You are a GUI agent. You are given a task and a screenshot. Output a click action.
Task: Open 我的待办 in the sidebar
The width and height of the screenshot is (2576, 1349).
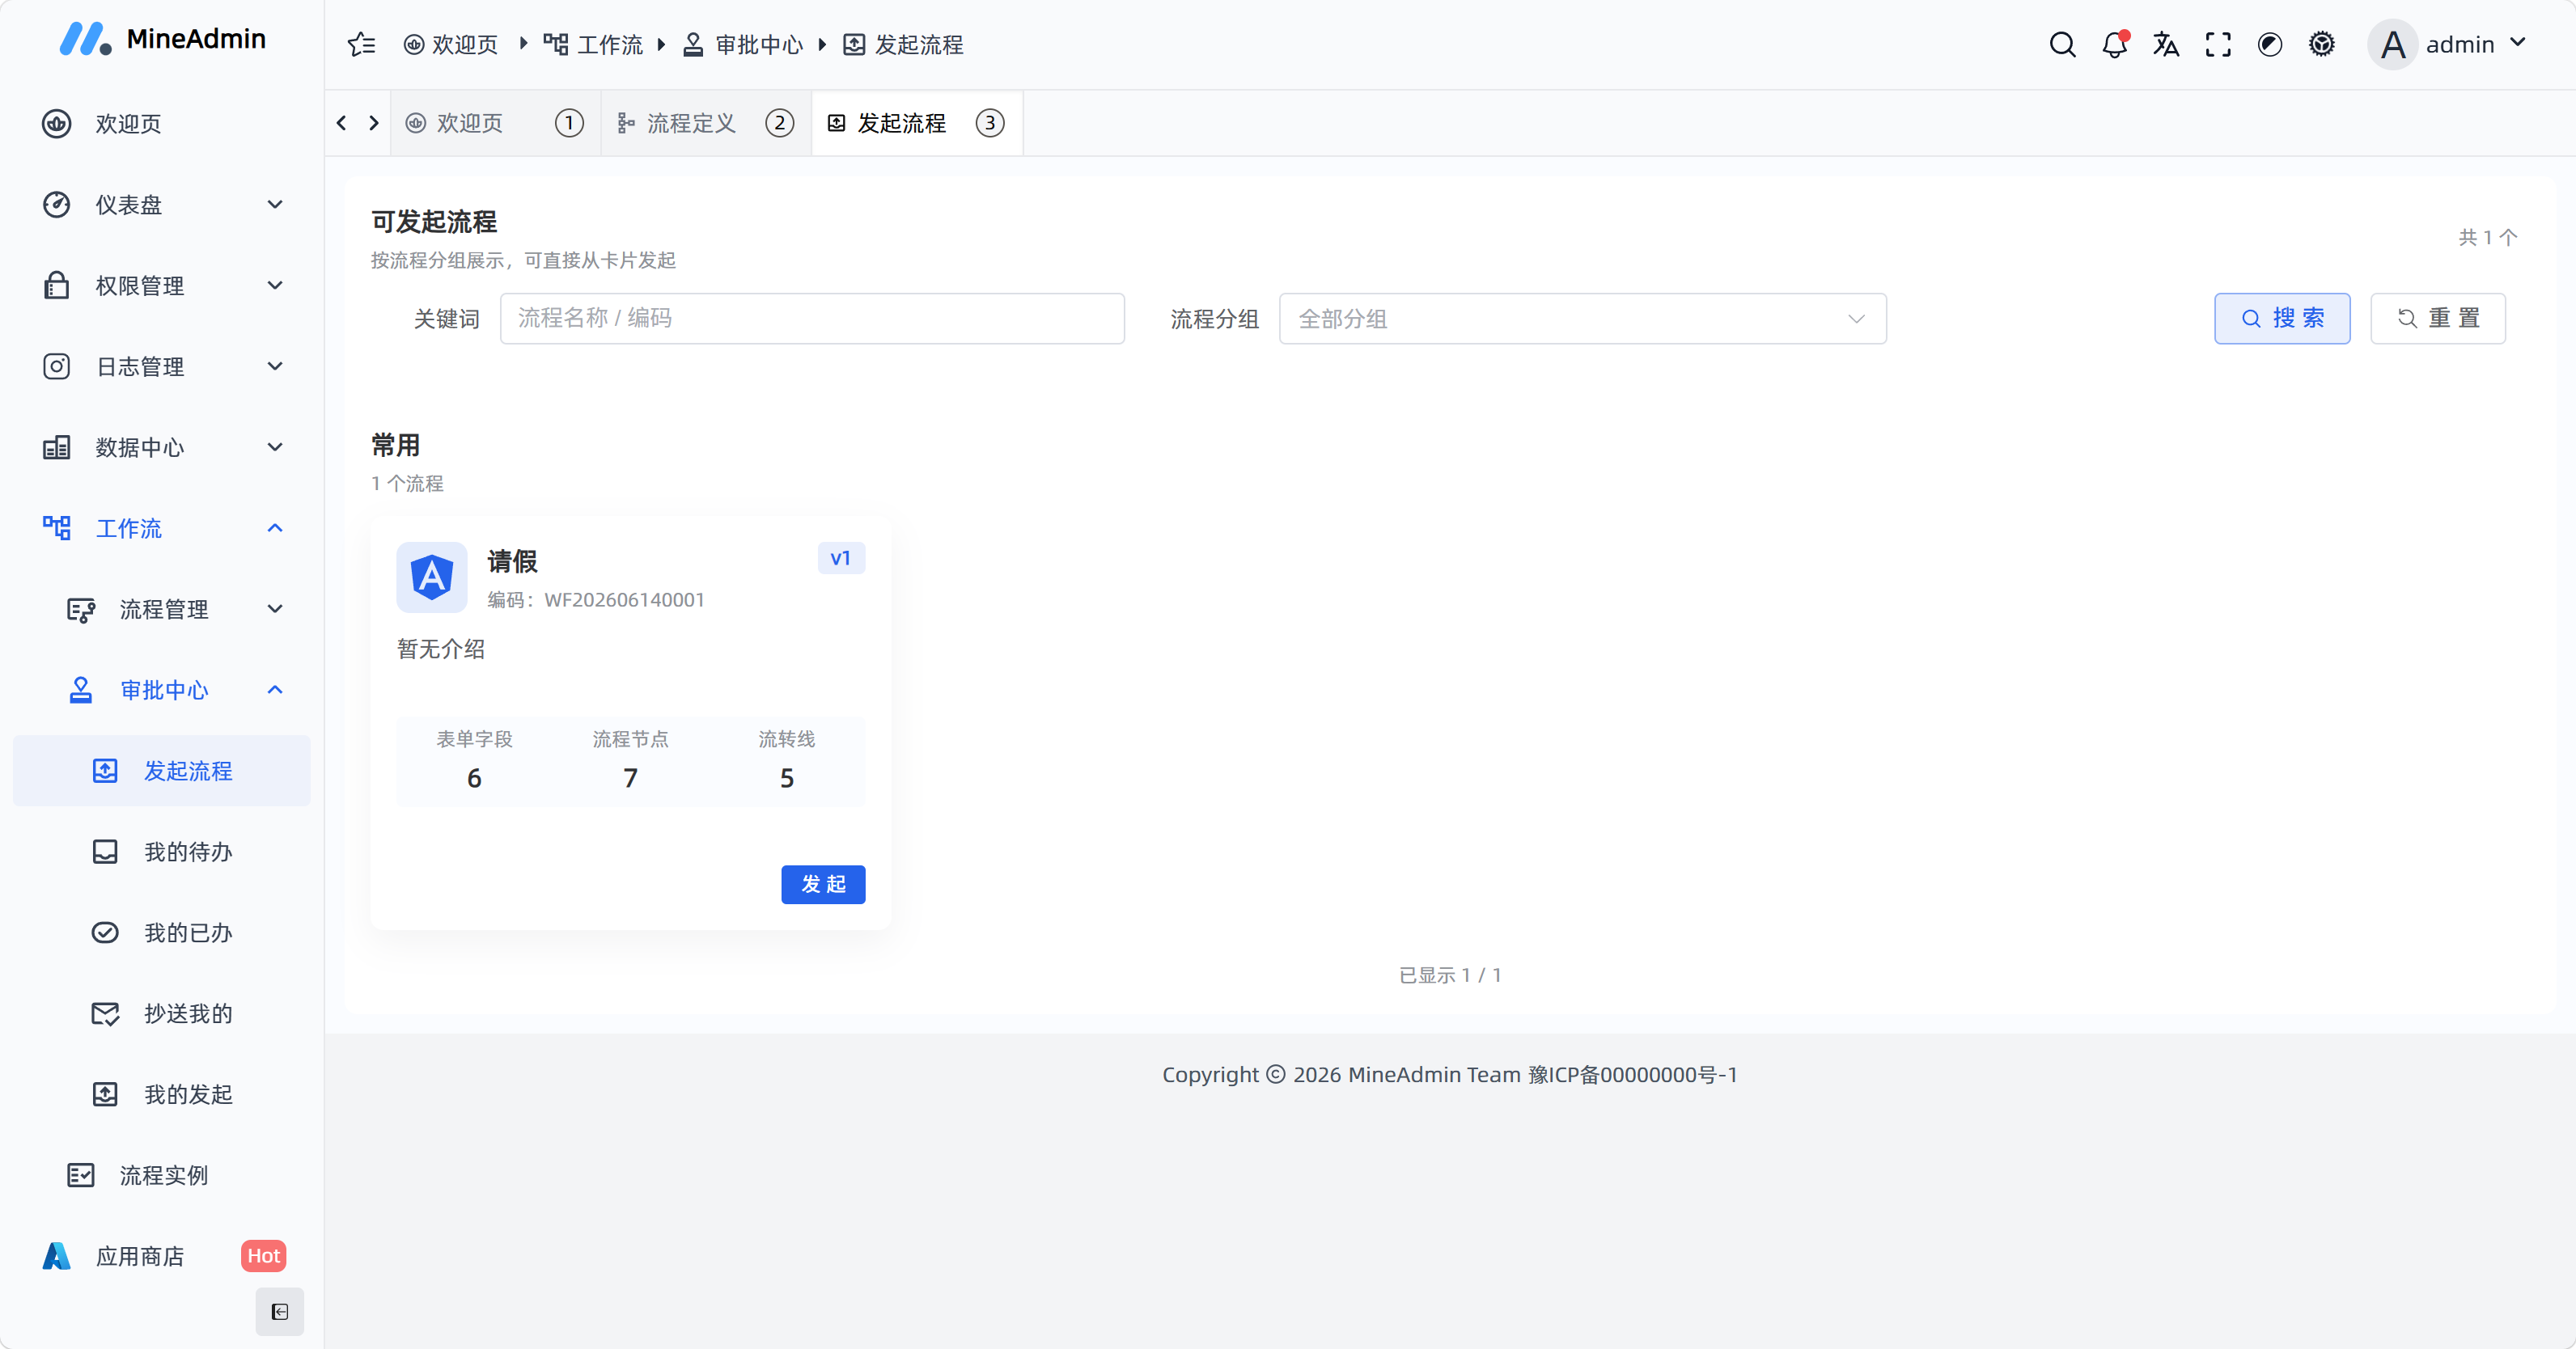pos(162,851)
